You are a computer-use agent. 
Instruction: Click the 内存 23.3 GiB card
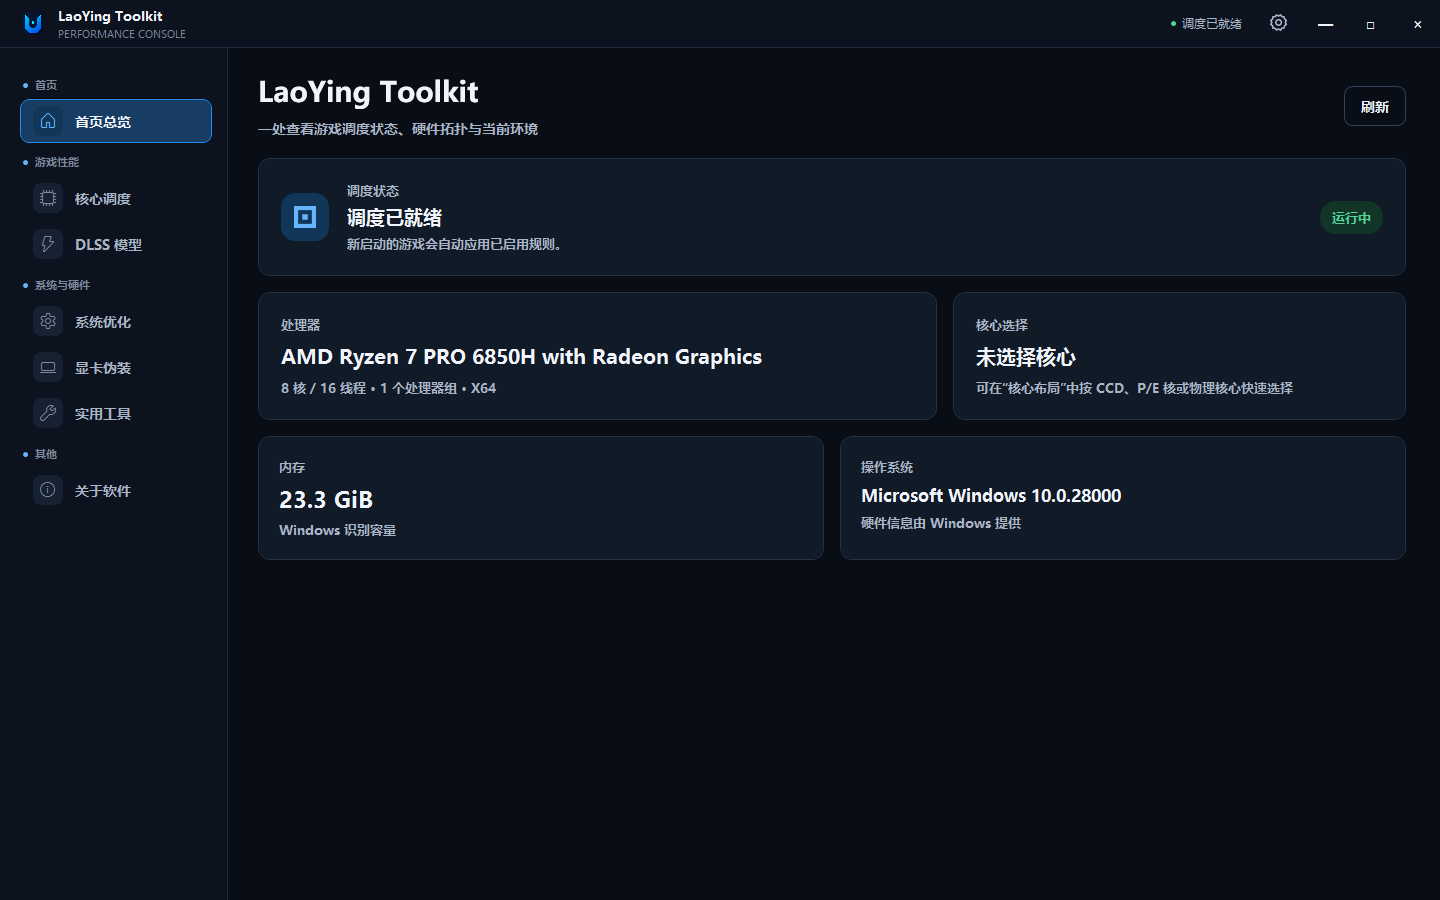(541, 498)
